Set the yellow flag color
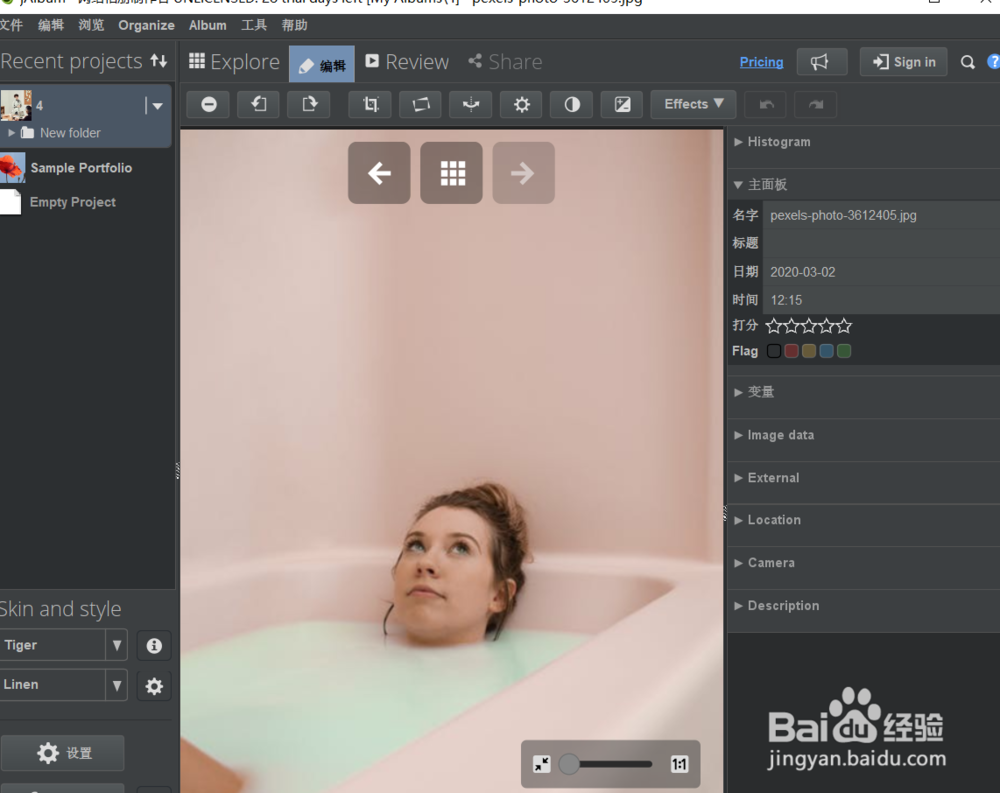 (809, 351)
